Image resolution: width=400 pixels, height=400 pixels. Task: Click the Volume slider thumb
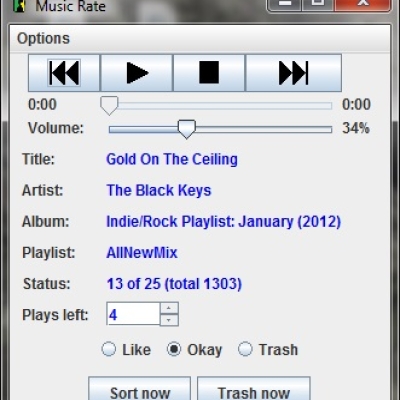point(187,129)
